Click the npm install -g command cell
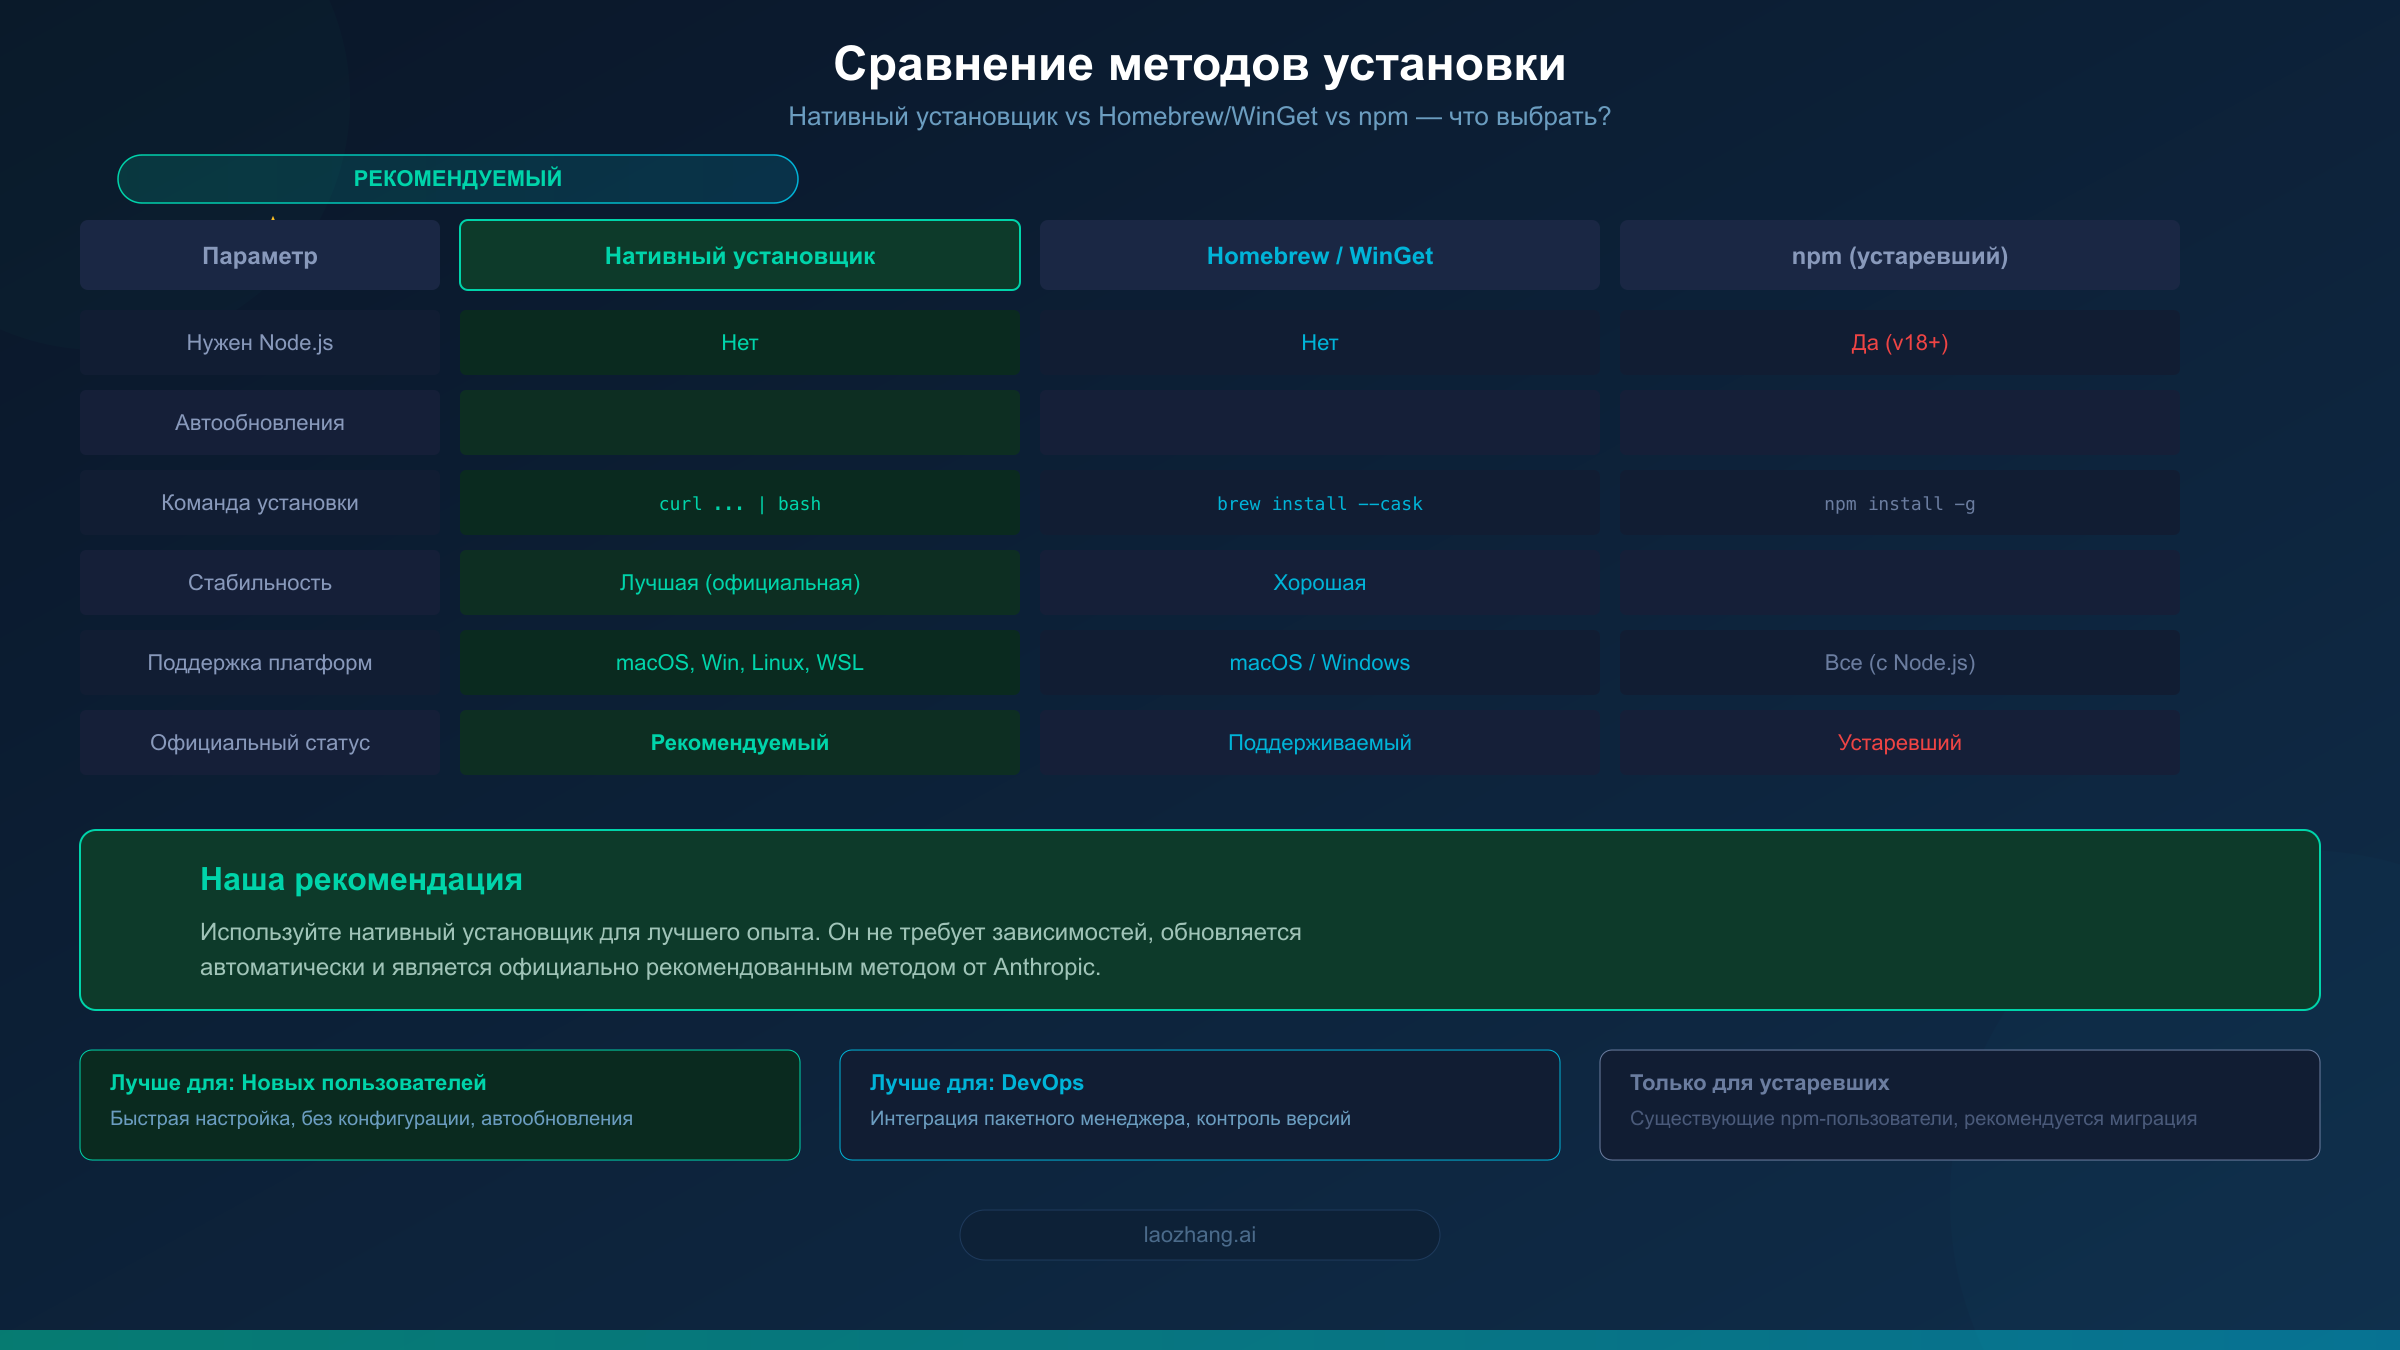Screen dimensions: 2400x1350 point(1898,502)
